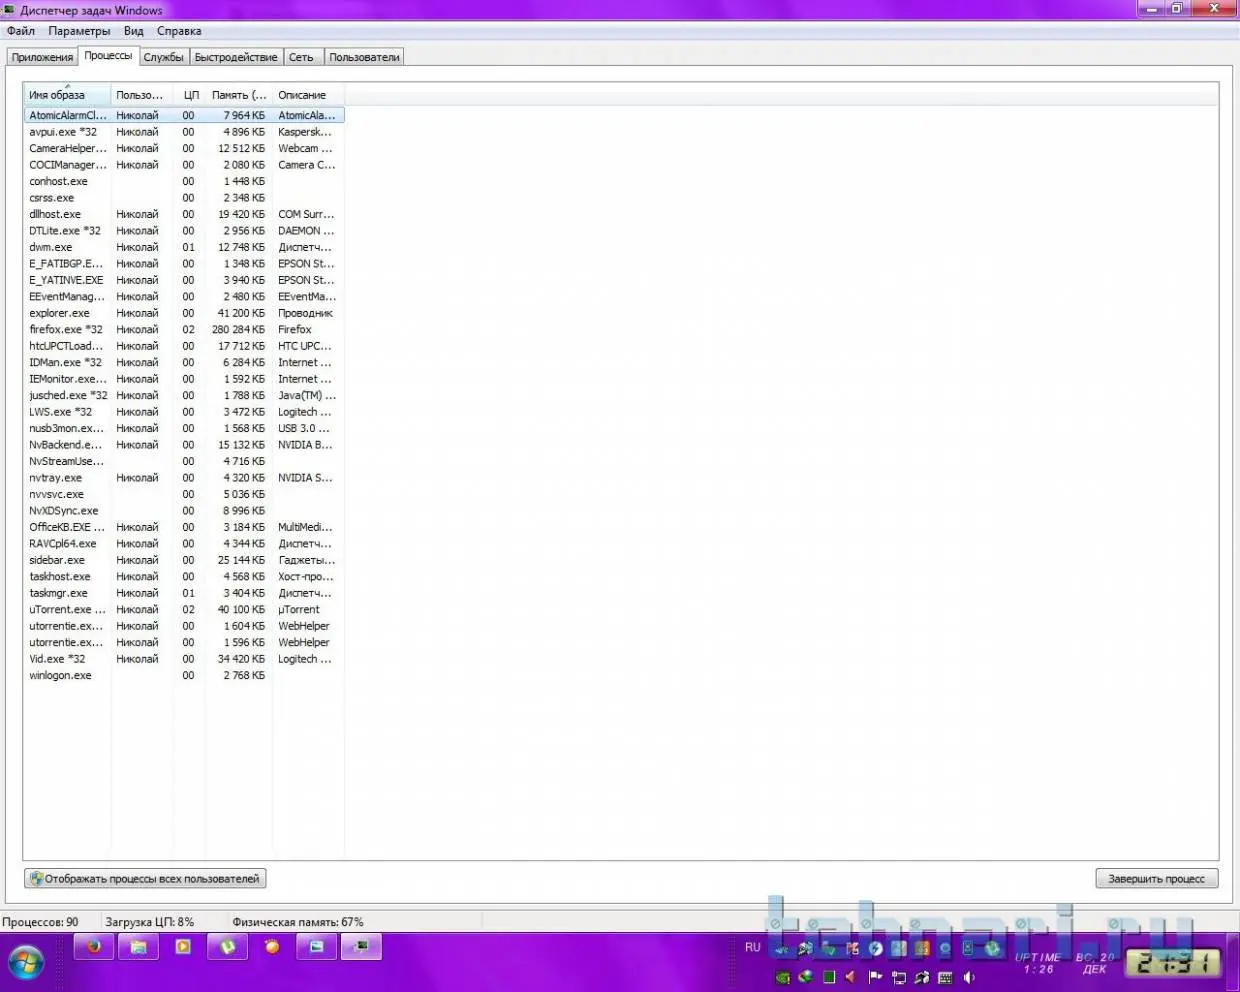1240x992 pixels.
Task: Click the Процессов: 90 status entry
Action: click(x=40, y=922)
